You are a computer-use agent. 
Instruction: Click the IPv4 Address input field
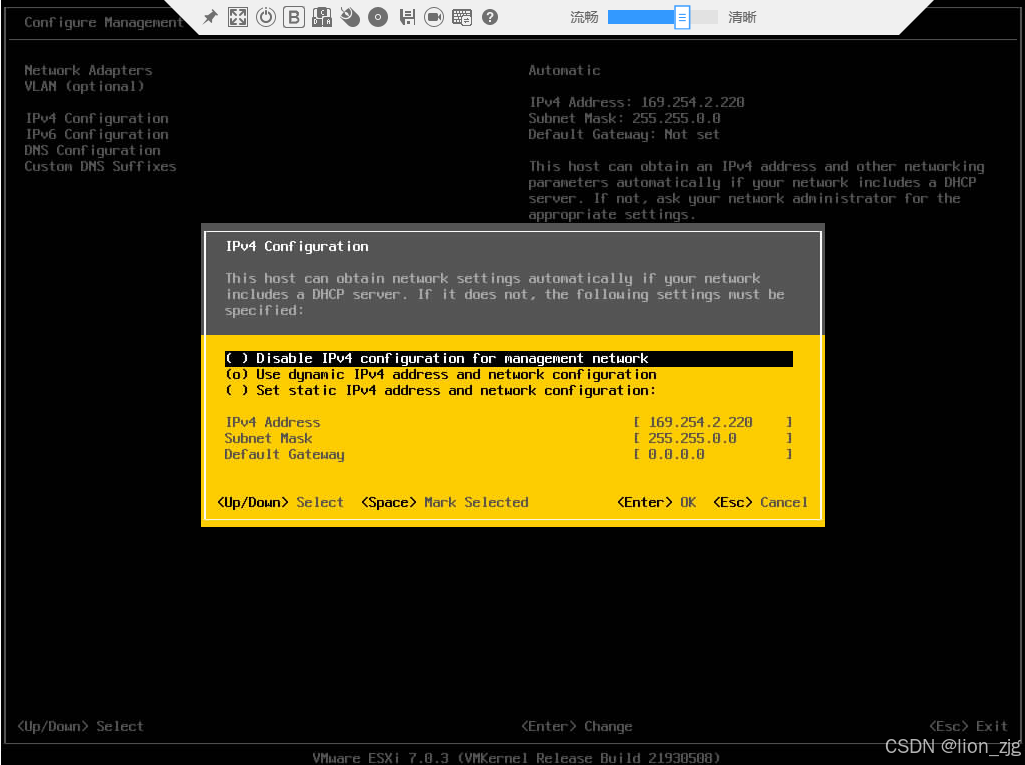click(x=712, y=423)
